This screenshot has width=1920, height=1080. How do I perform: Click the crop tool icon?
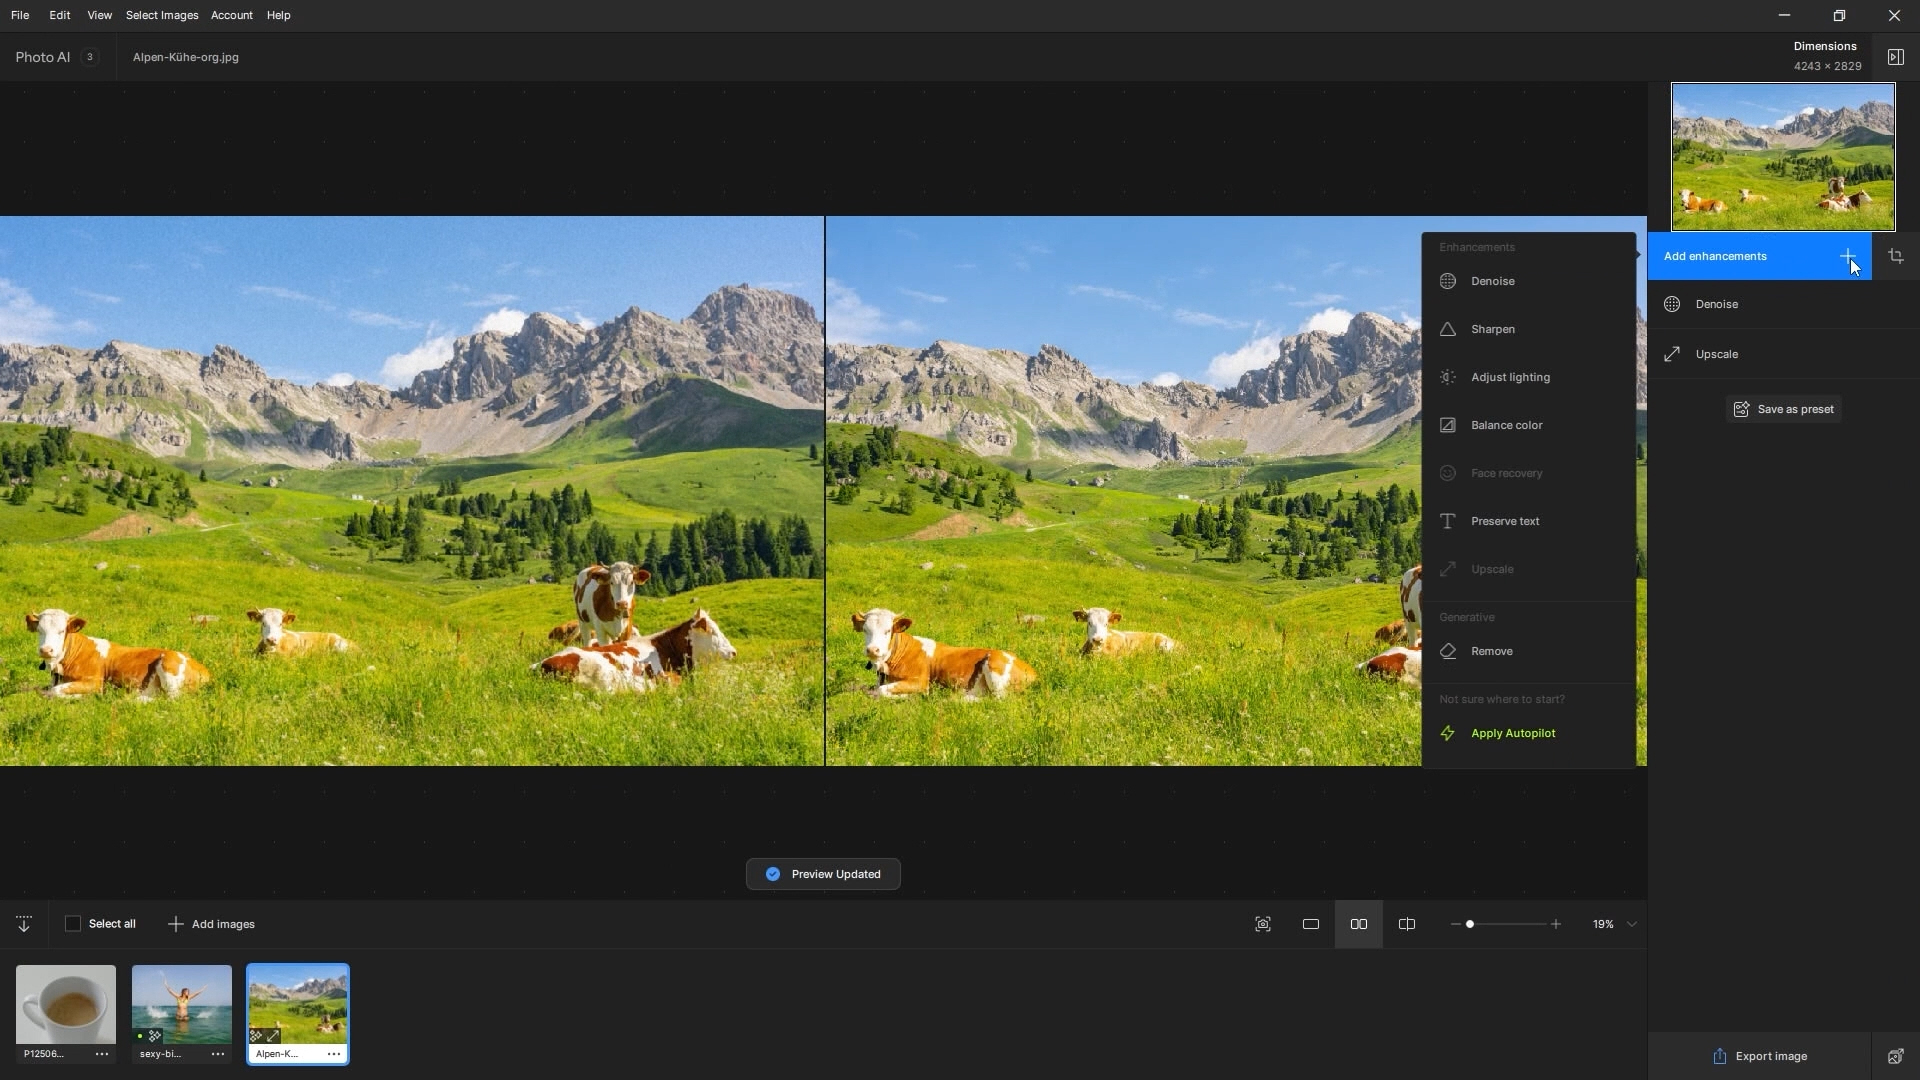[1895, 256]
